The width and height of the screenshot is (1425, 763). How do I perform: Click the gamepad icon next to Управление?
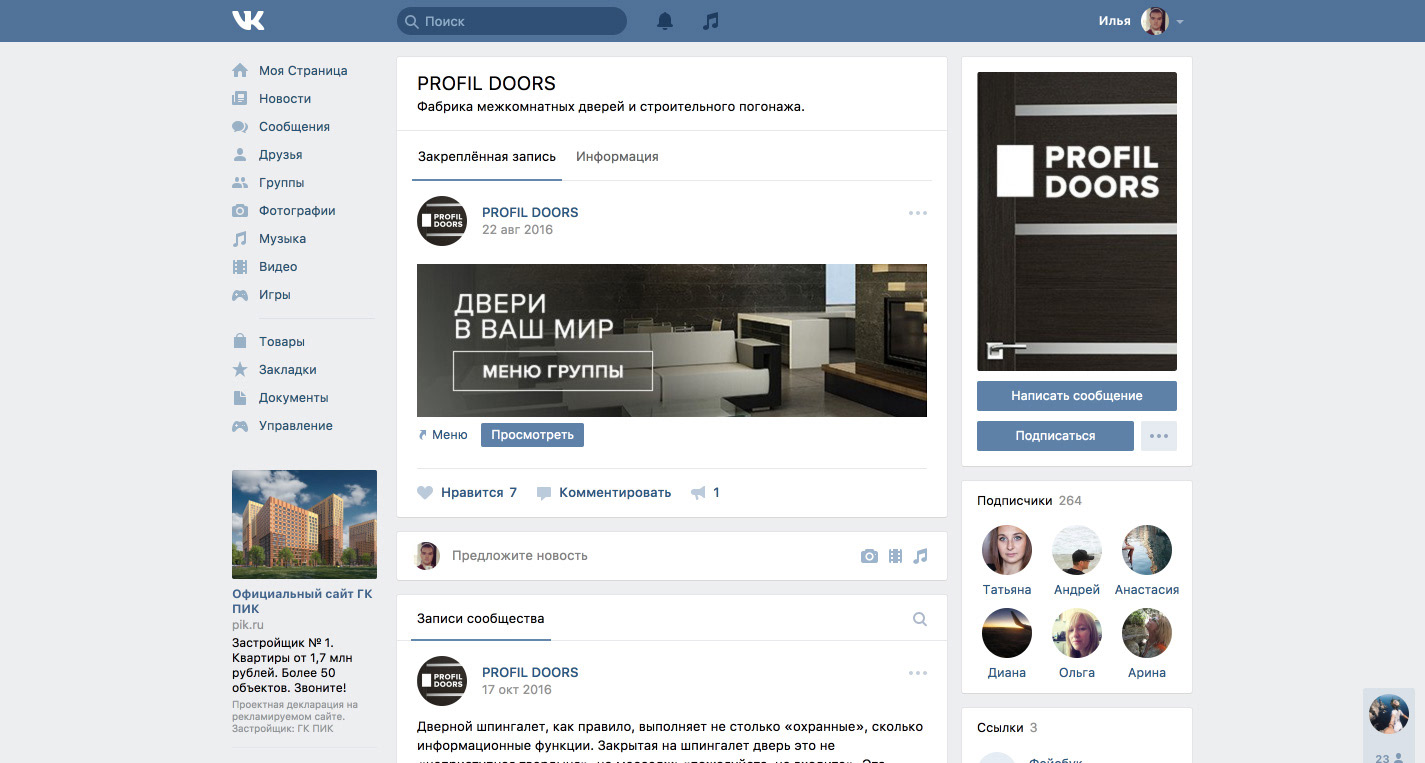(240, 426)
